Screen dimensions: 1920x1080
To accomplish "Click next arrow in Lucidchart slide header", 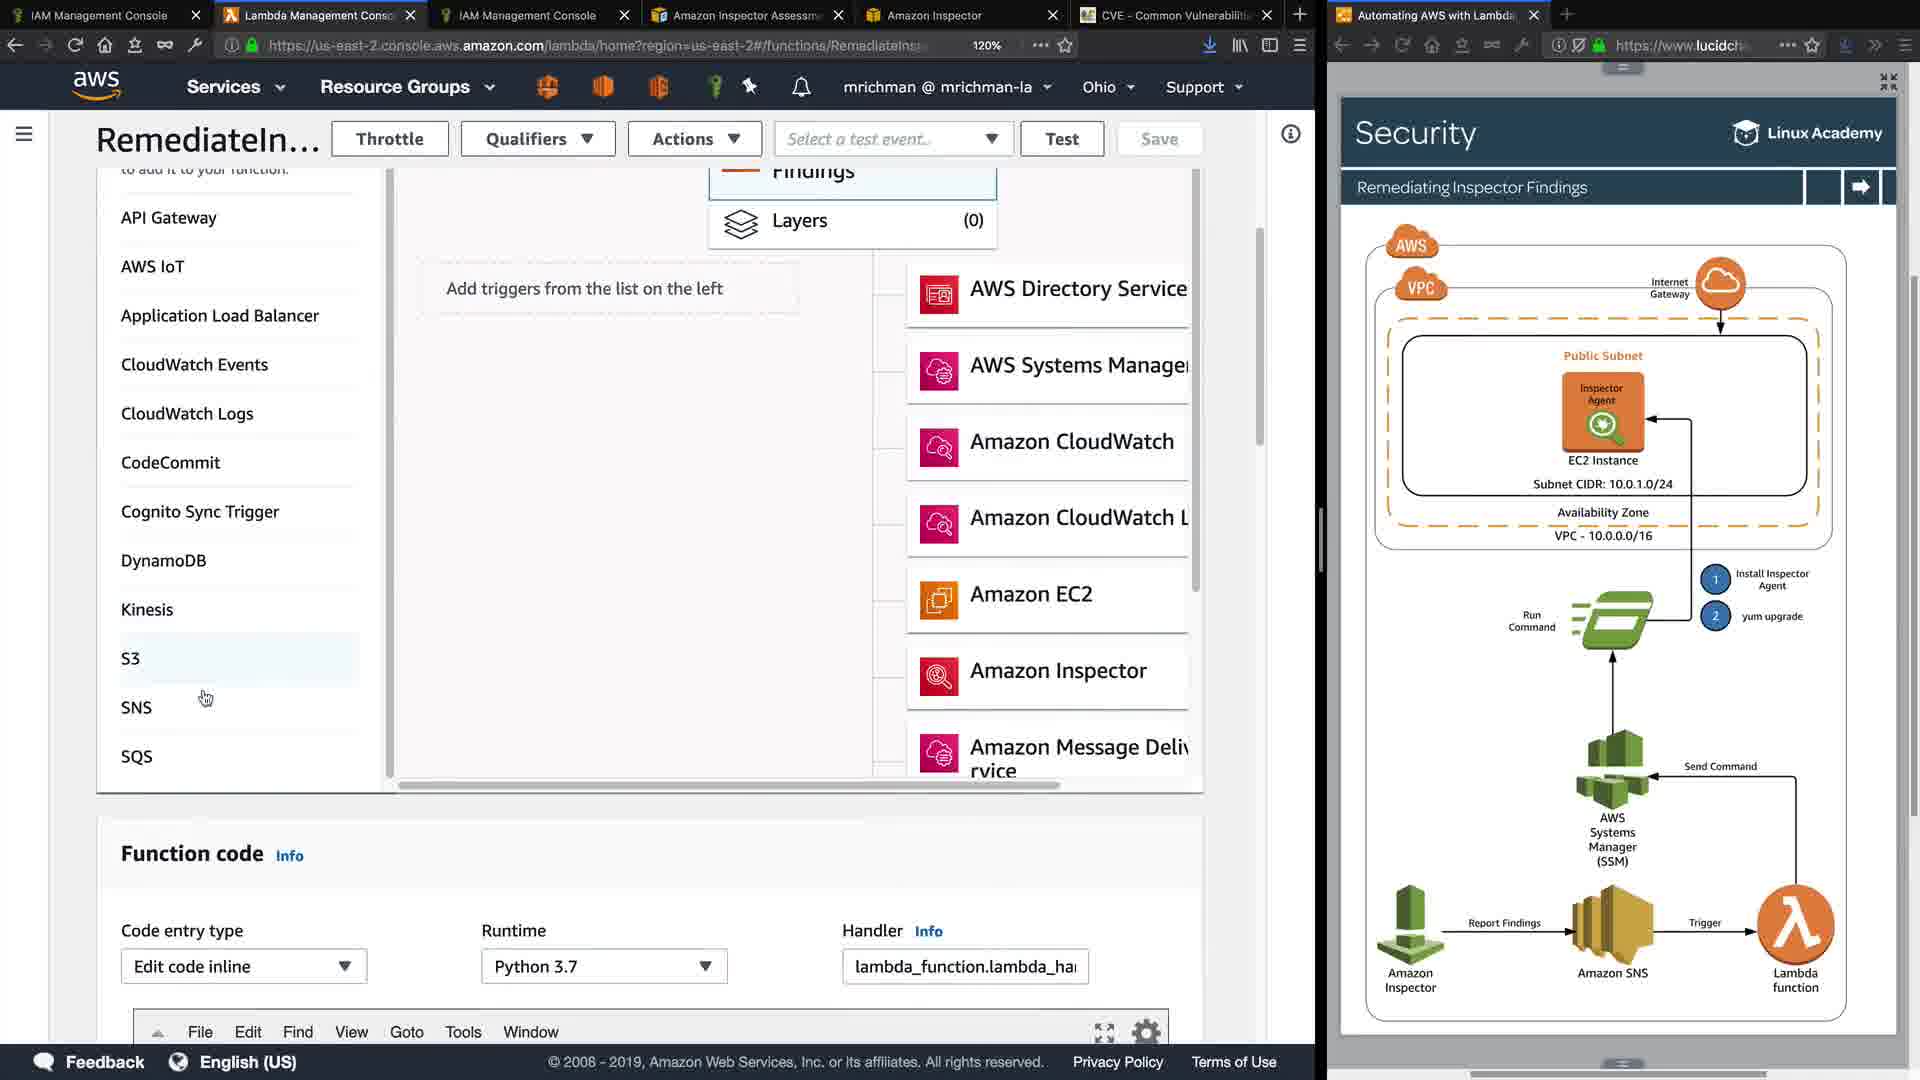I will tap(1860, 187).
